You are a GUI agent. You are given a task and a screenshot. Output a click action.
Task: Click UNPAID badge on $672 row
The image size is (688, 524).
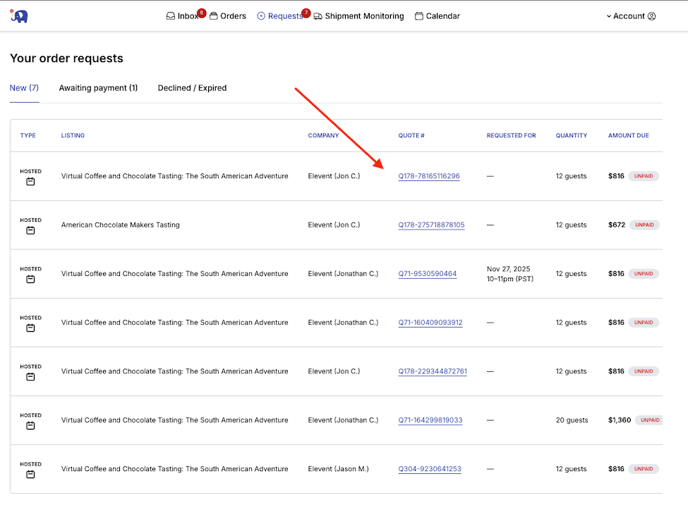pyautogui.click(x=644, y=225)
